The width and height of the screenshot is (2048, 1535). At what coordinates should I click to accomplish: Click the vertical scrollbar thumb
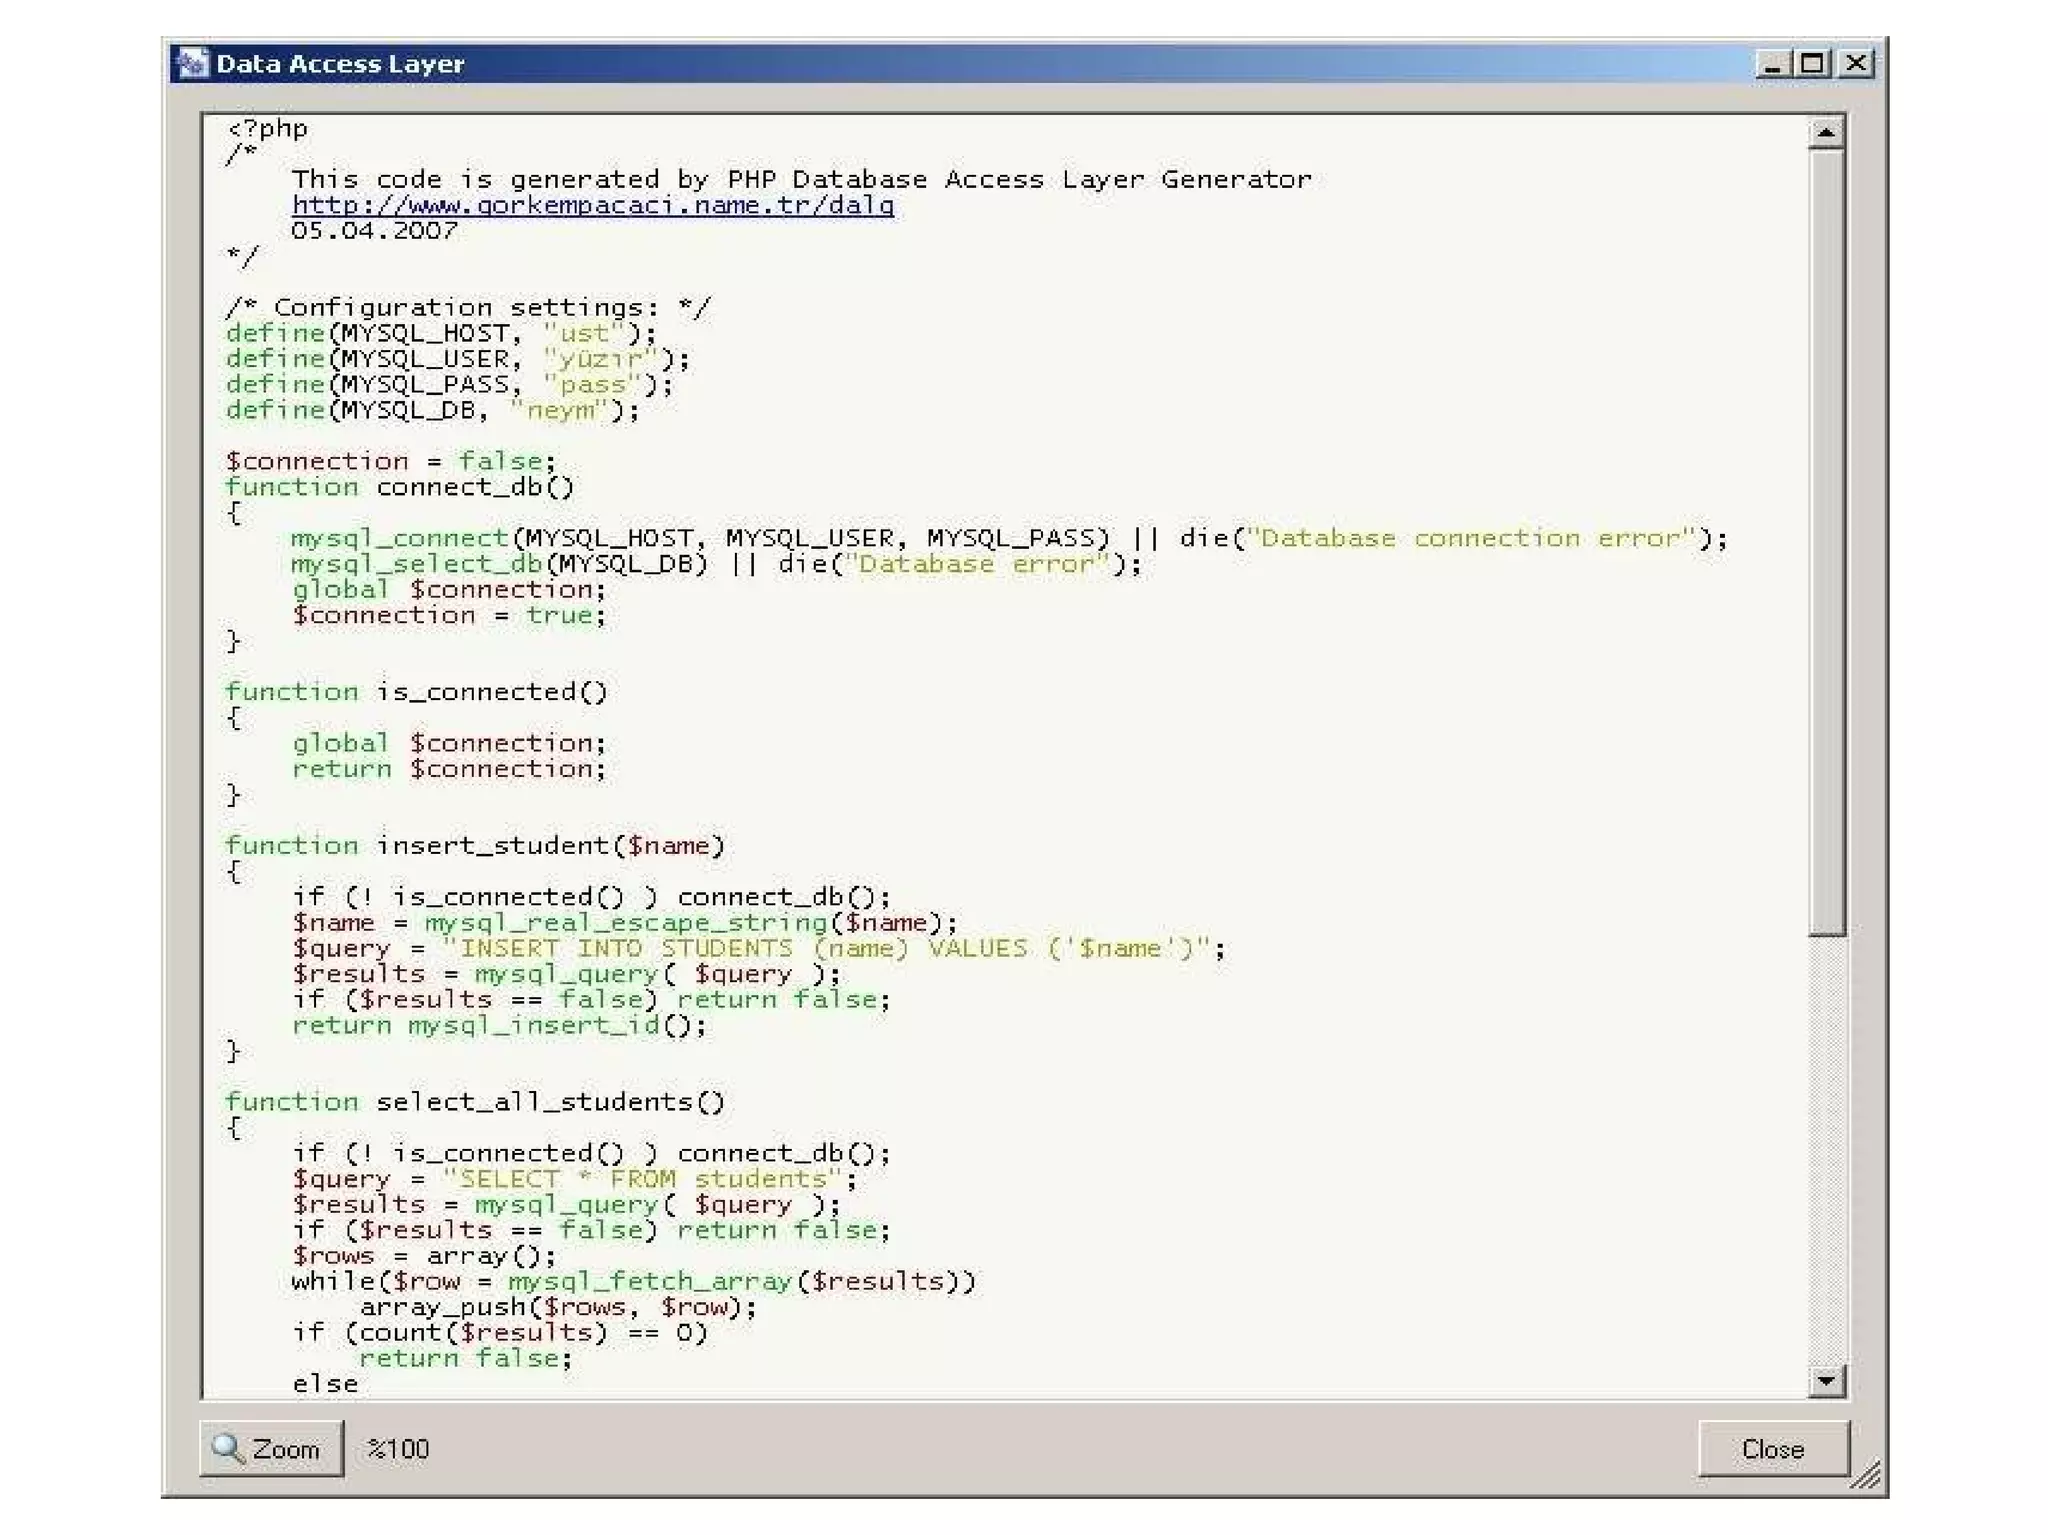tap(1826, 540)
